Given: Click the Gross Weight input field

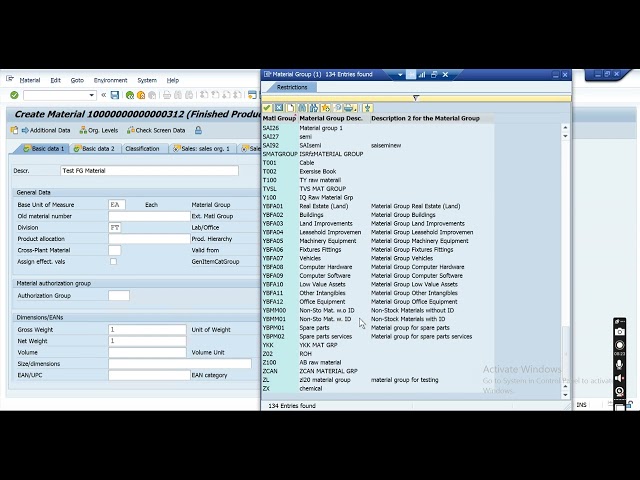Looking at the screenshot, I should coord(147,329).
